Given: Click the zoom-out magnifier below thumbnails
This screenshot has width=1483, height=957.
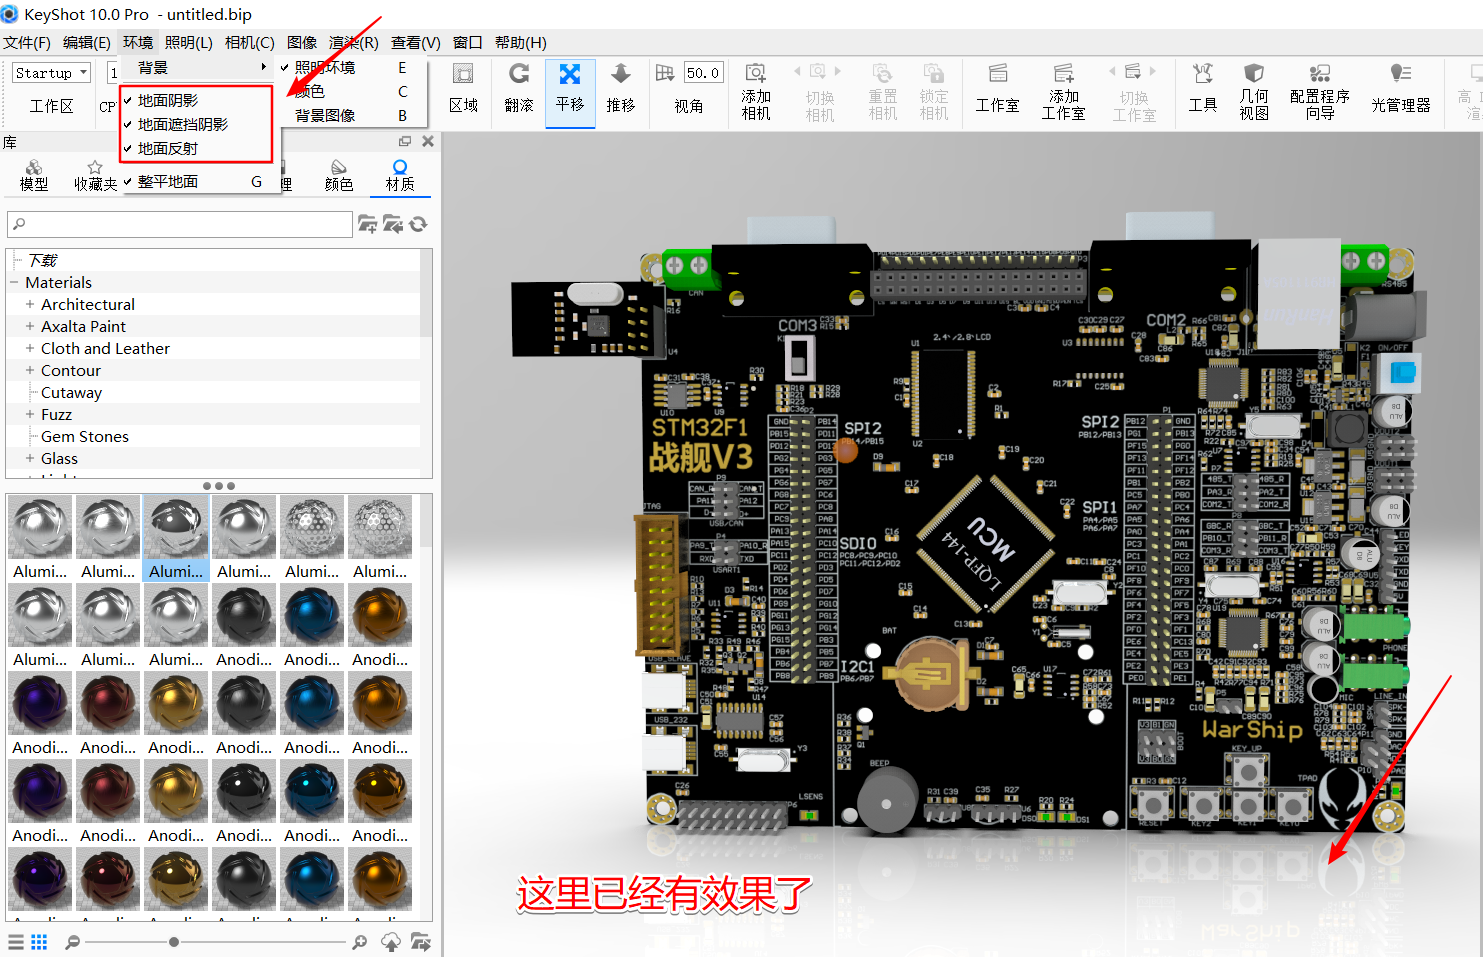Looking at the screenshot, I should [x=72, y=942].
